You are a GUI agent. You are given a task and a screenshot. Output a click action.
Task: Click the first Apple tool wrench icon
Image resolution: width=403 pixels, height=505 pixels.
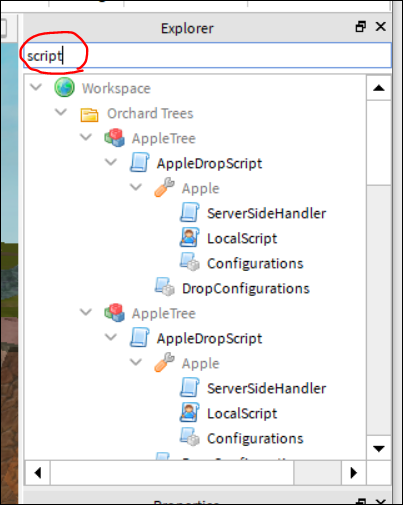coord(165,187)
